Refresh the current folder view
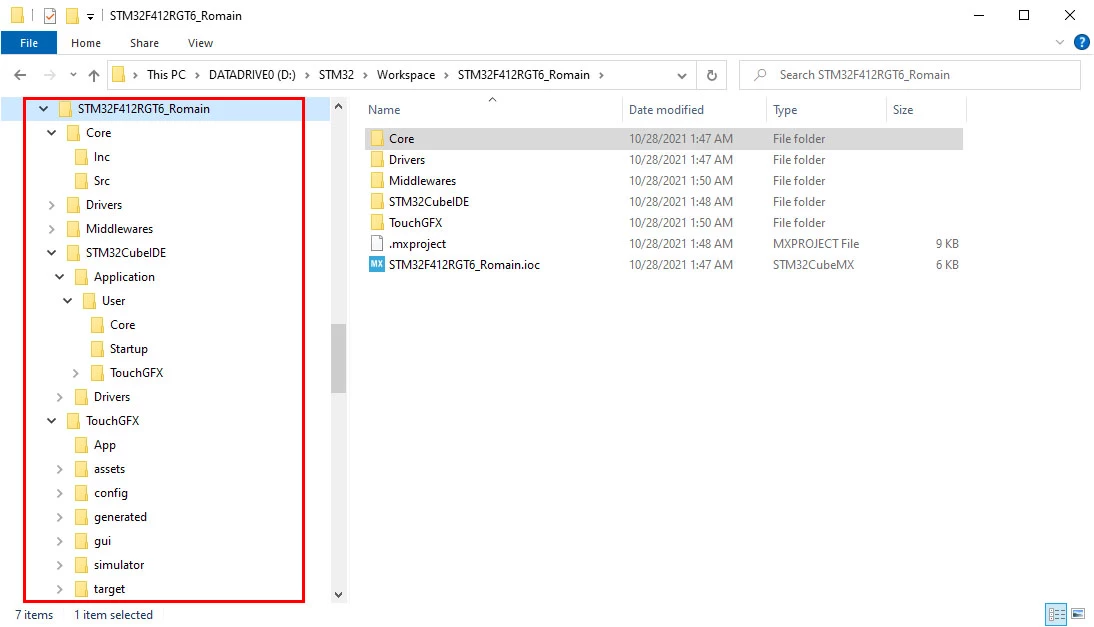This screenshot has width=1094, height=627. tap(712, 75)
